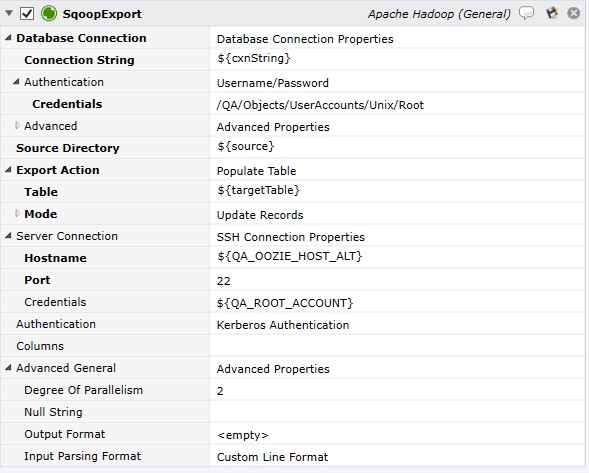Collapse the SqoopExport panel header arrow
Screen dimensions: 589x473
9,14
